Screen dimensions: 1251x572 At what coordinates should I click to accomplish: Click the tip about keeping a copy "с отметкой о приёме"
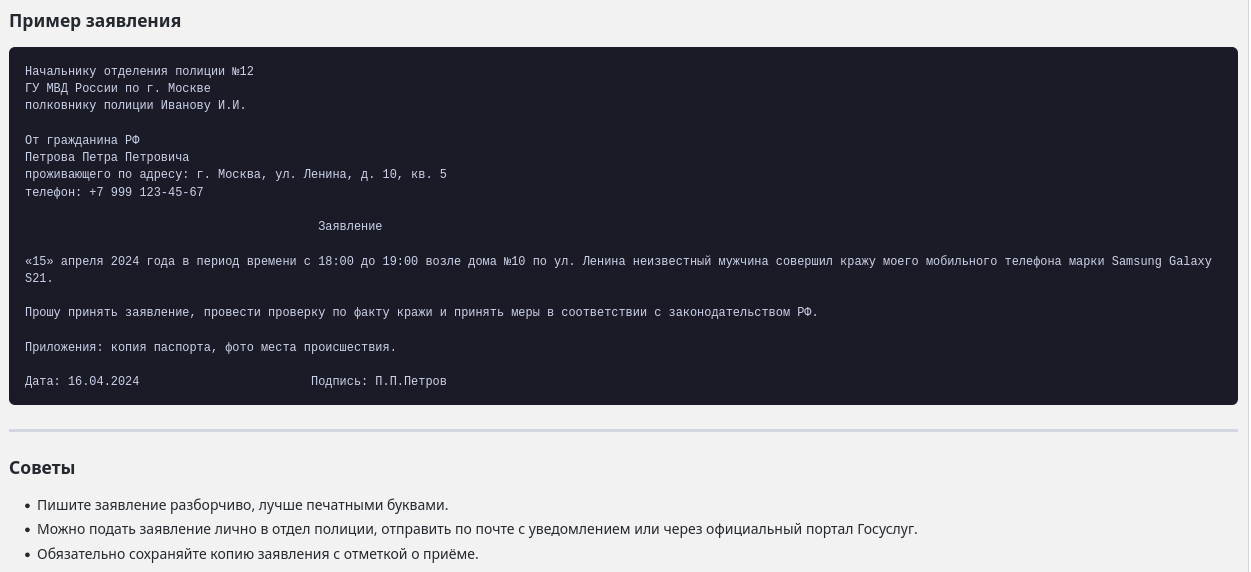pyautogui.click(x=257, y=554)
